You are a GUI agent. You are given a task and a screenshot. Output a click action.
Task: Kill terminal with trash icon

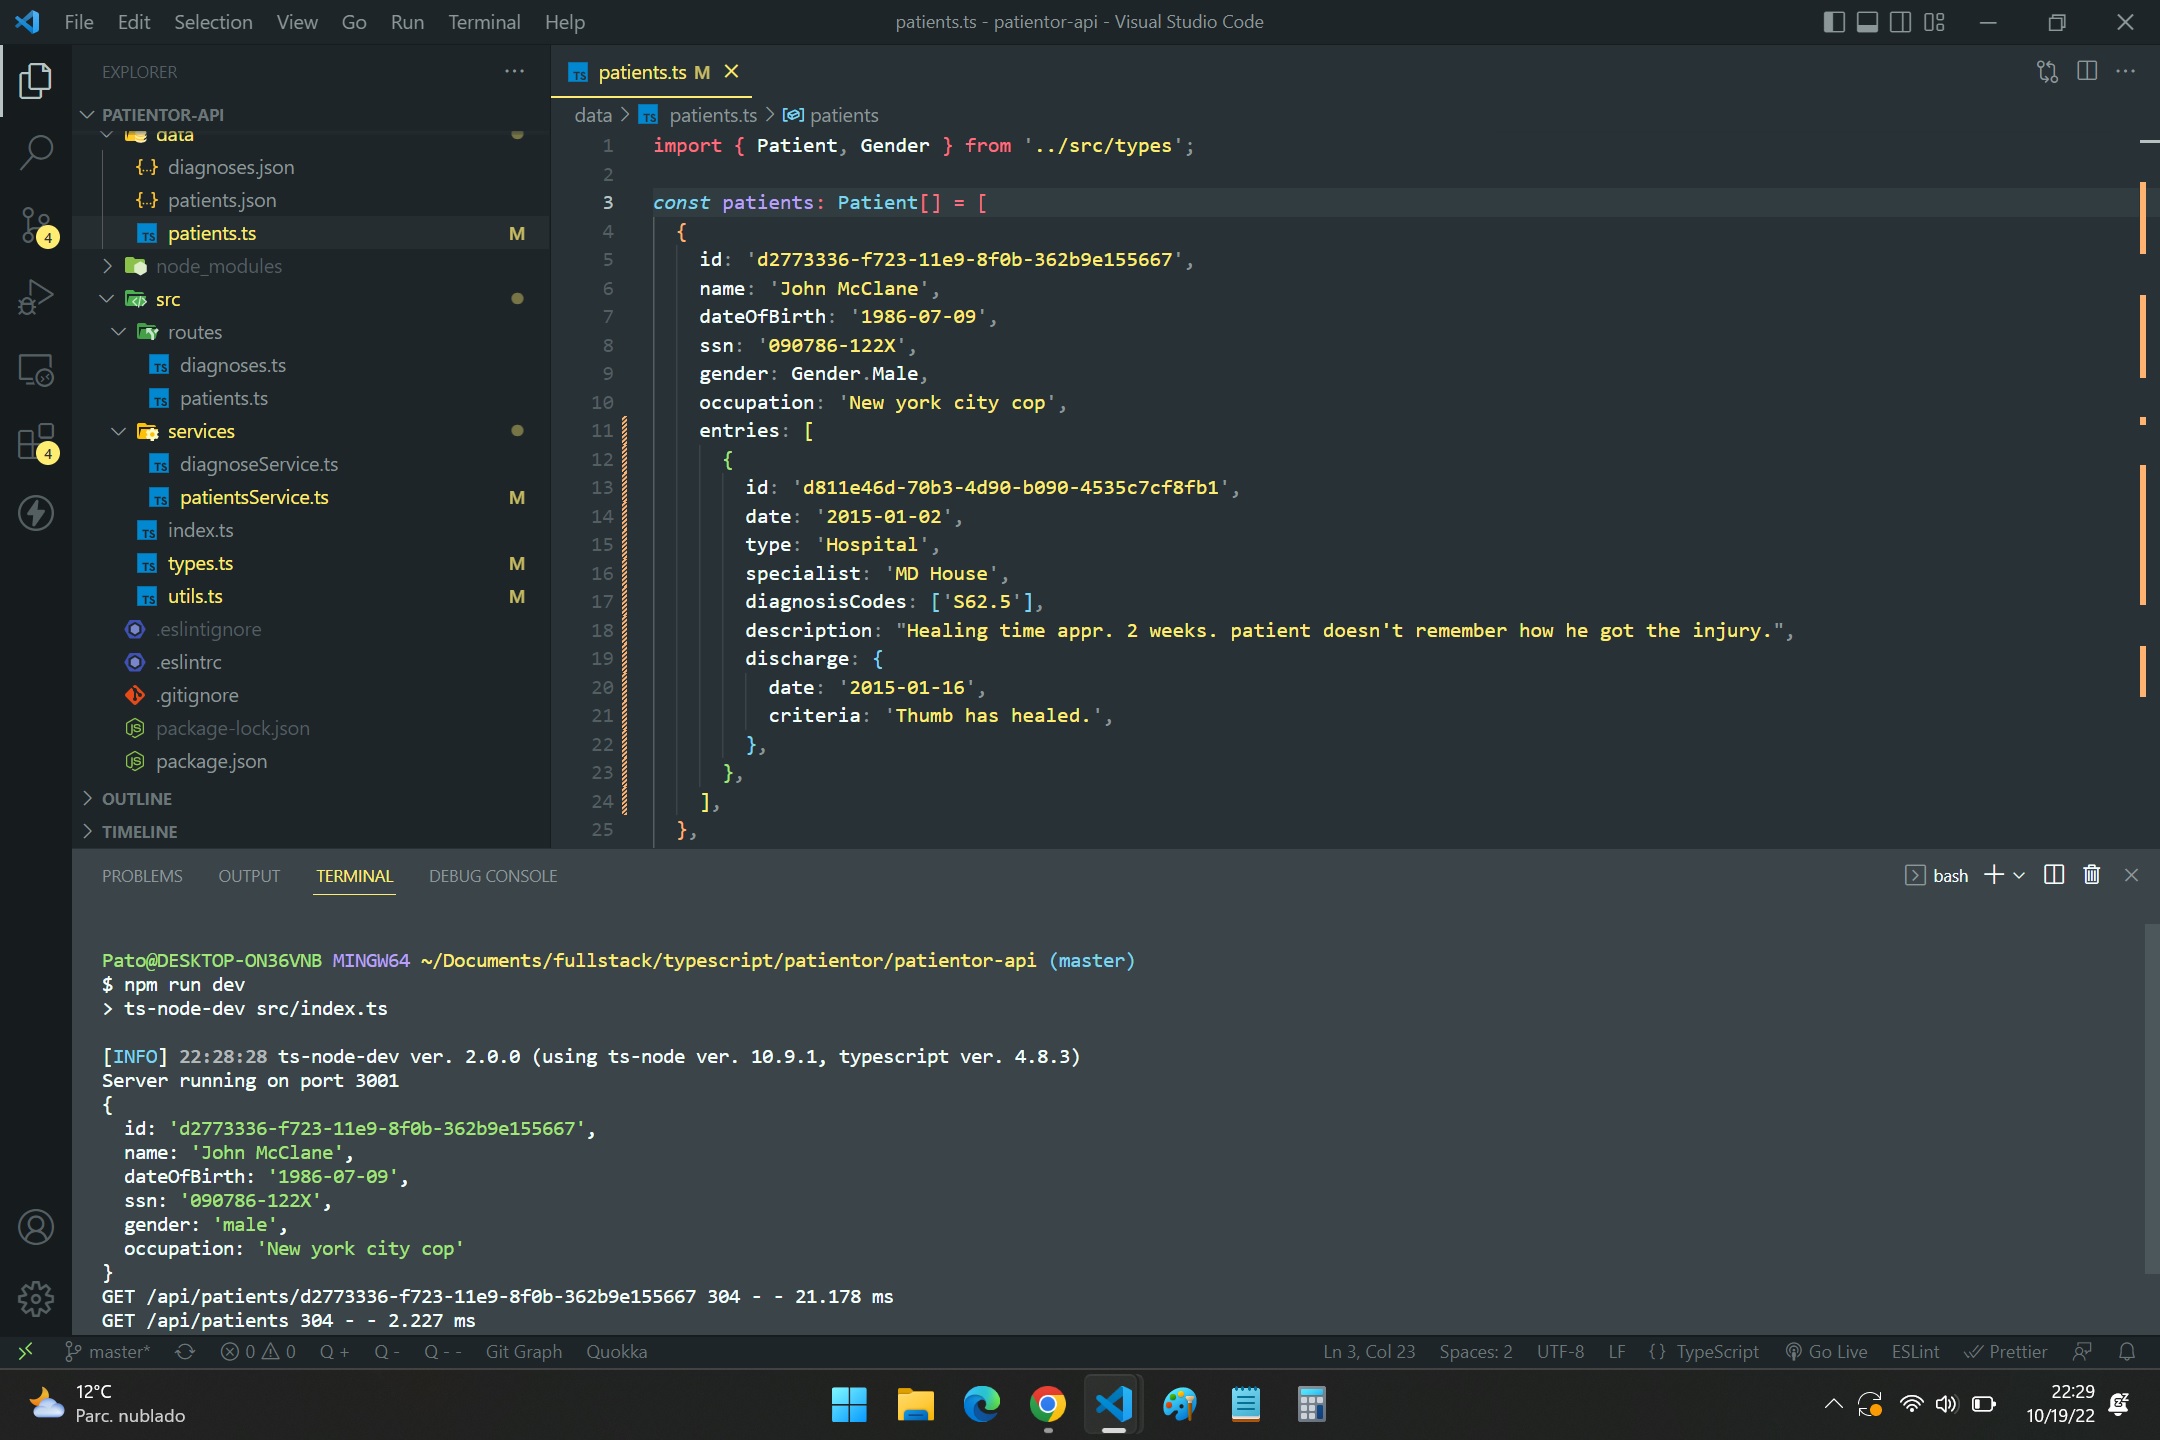[2092, 875]
